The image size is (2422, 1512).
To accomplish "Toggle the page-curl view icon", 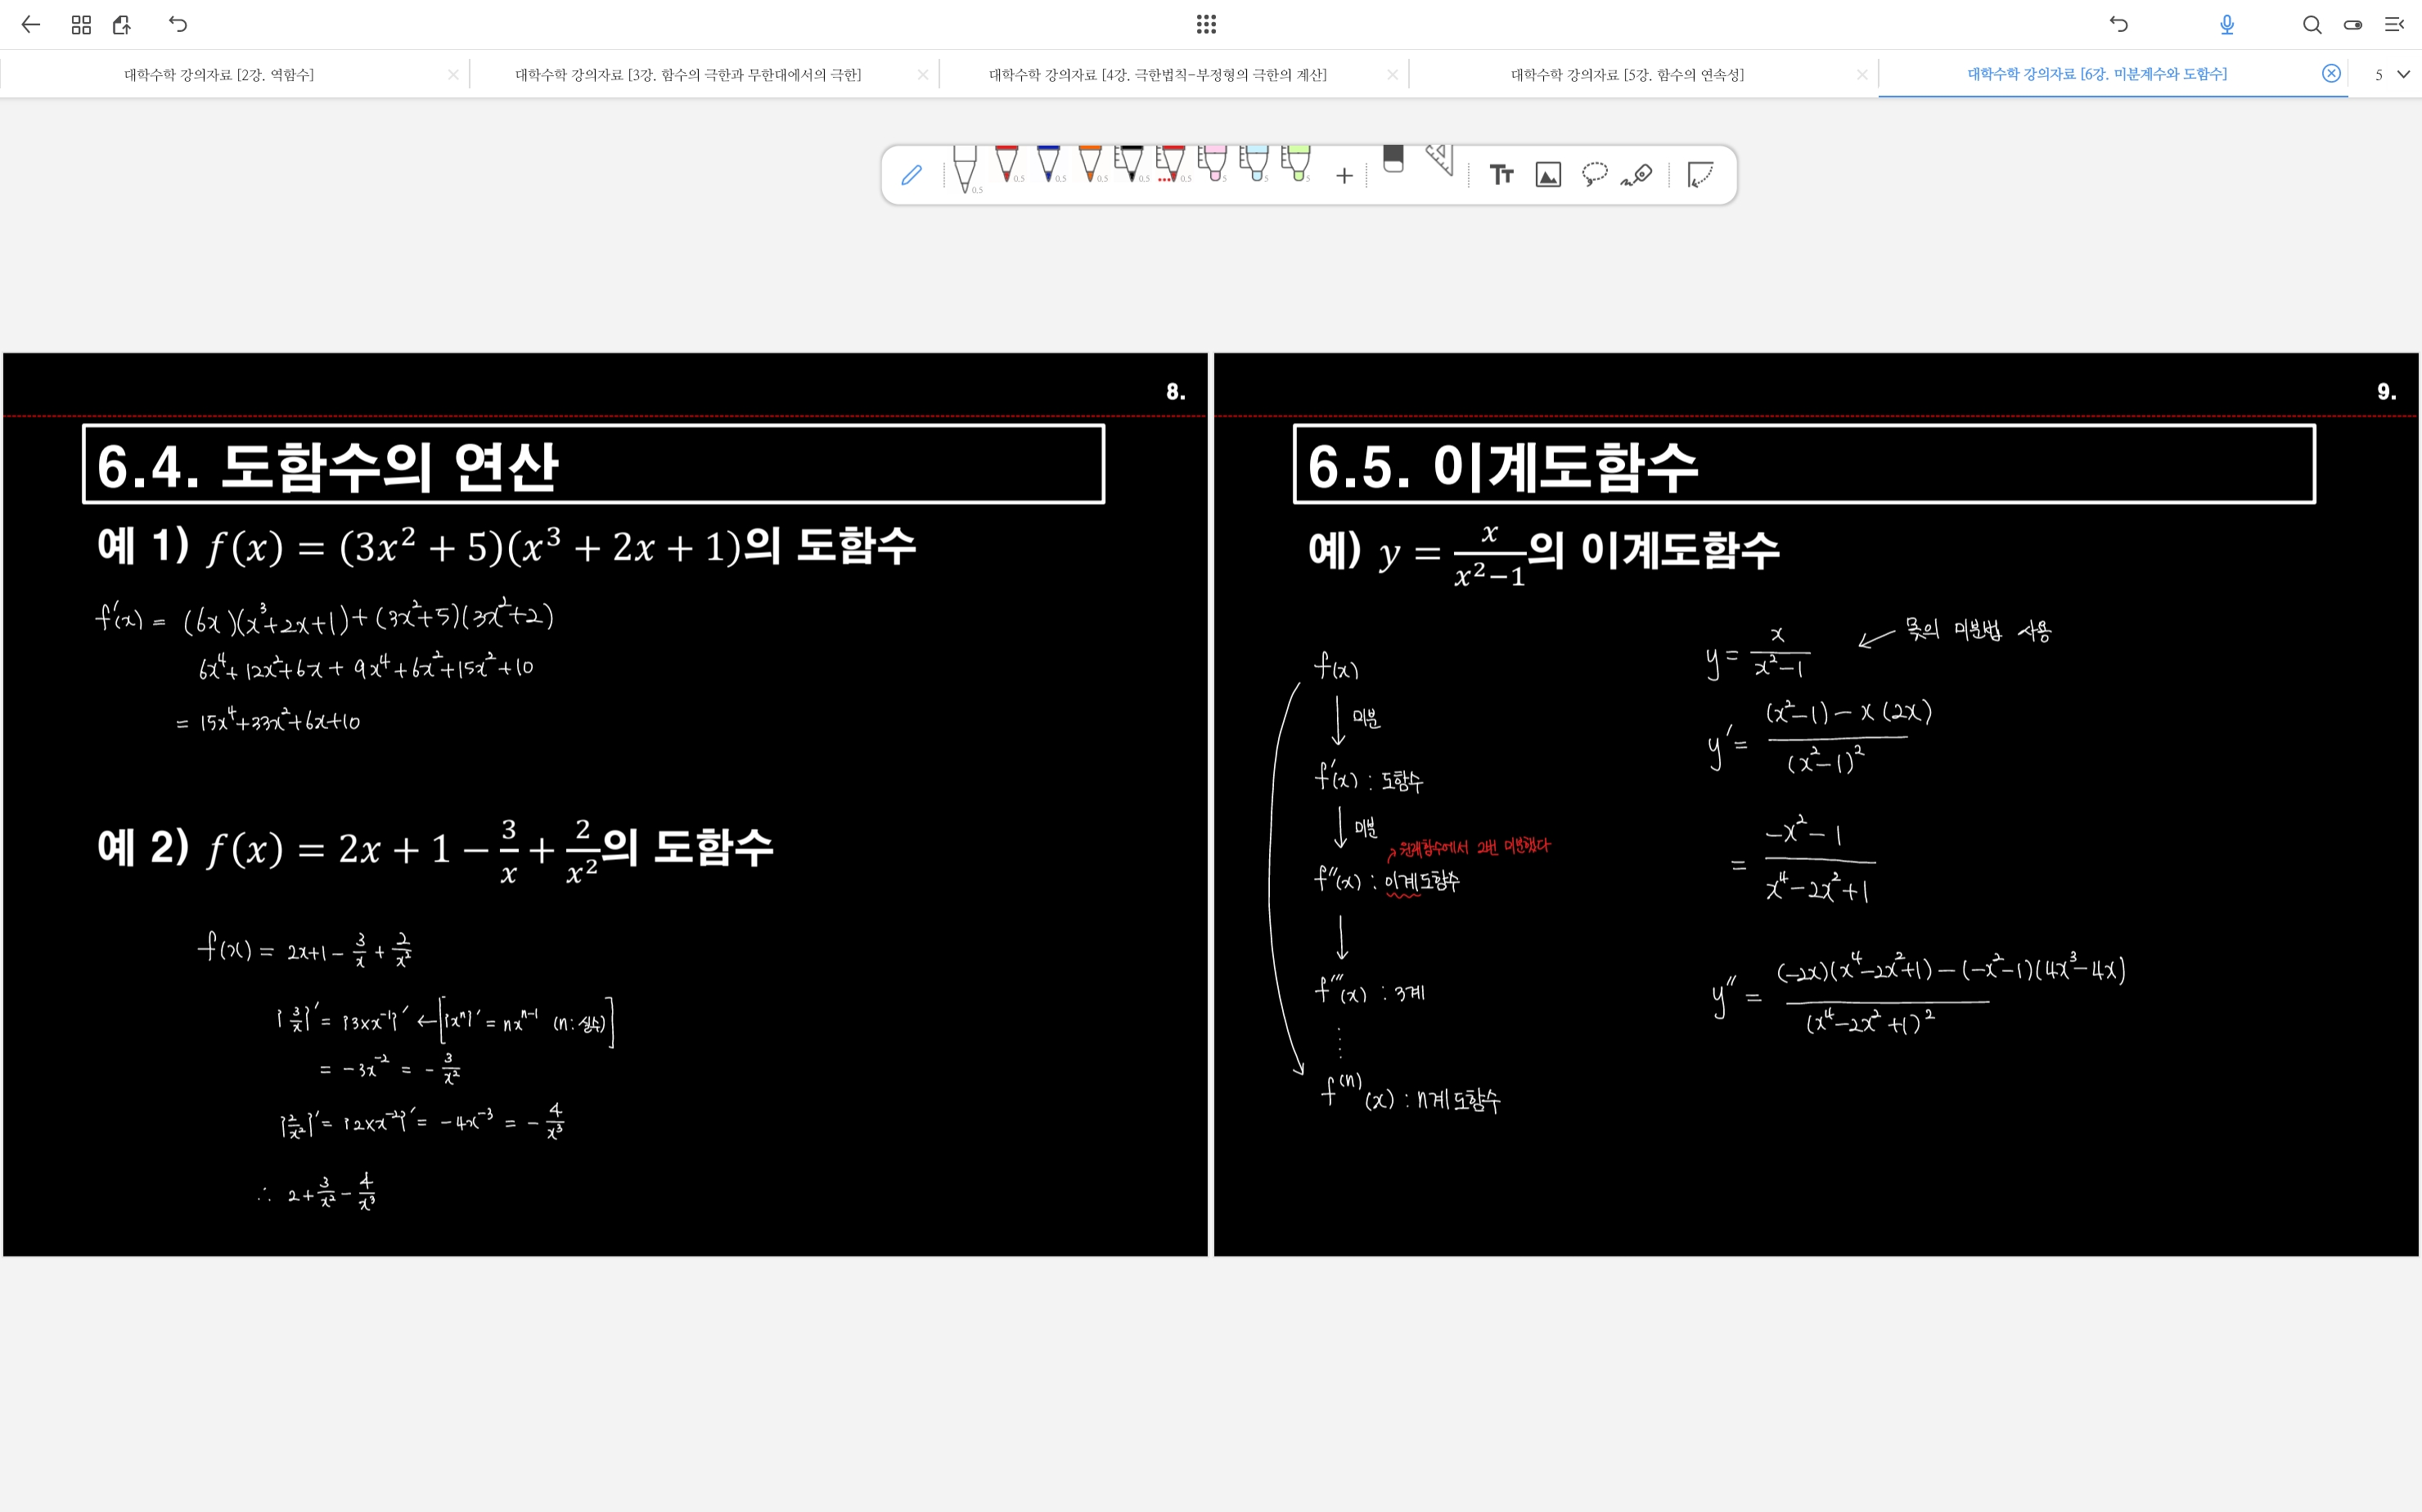I will point(1700,175).
